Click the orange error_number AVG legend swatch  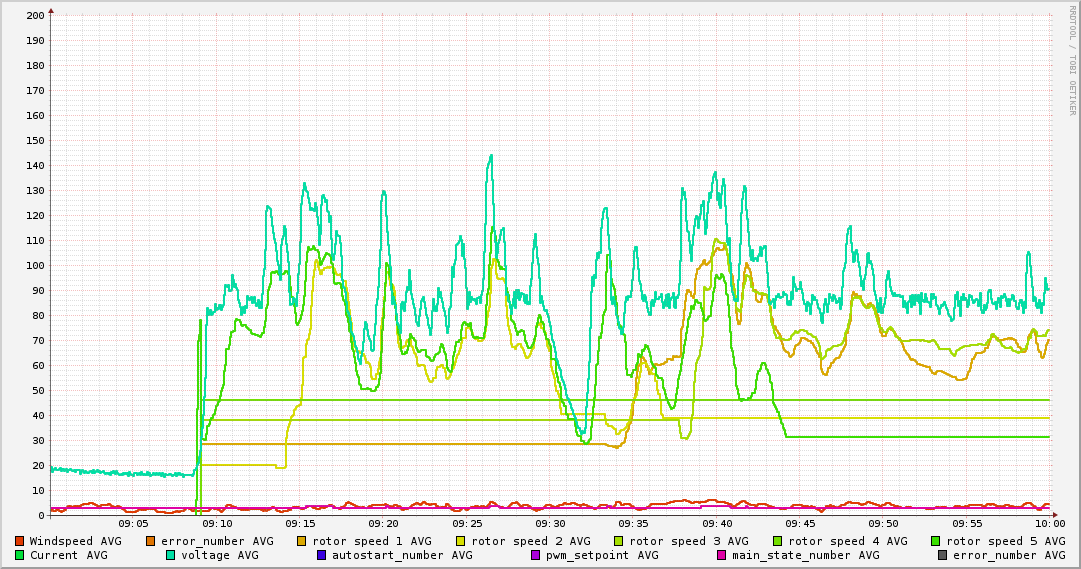tap(151, 541)
